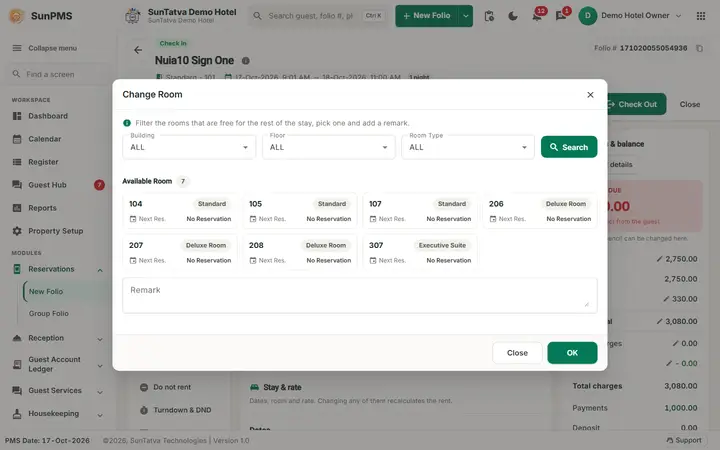
Task: Click the Reservations module icon
Action: coord(17,269)
